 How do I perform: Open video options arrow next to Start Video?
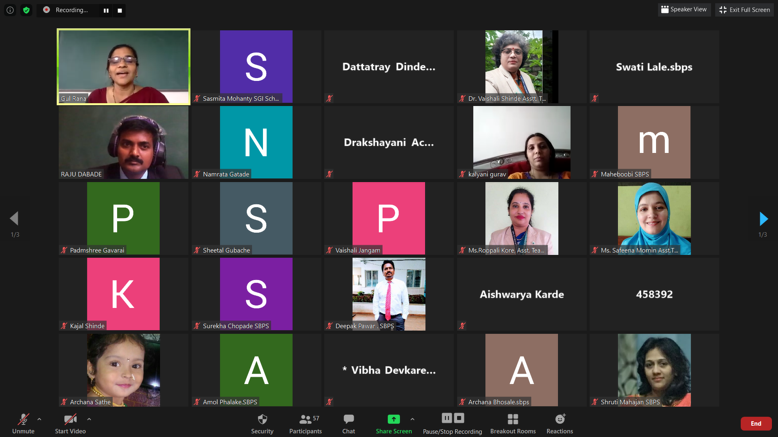click(89, 420)
